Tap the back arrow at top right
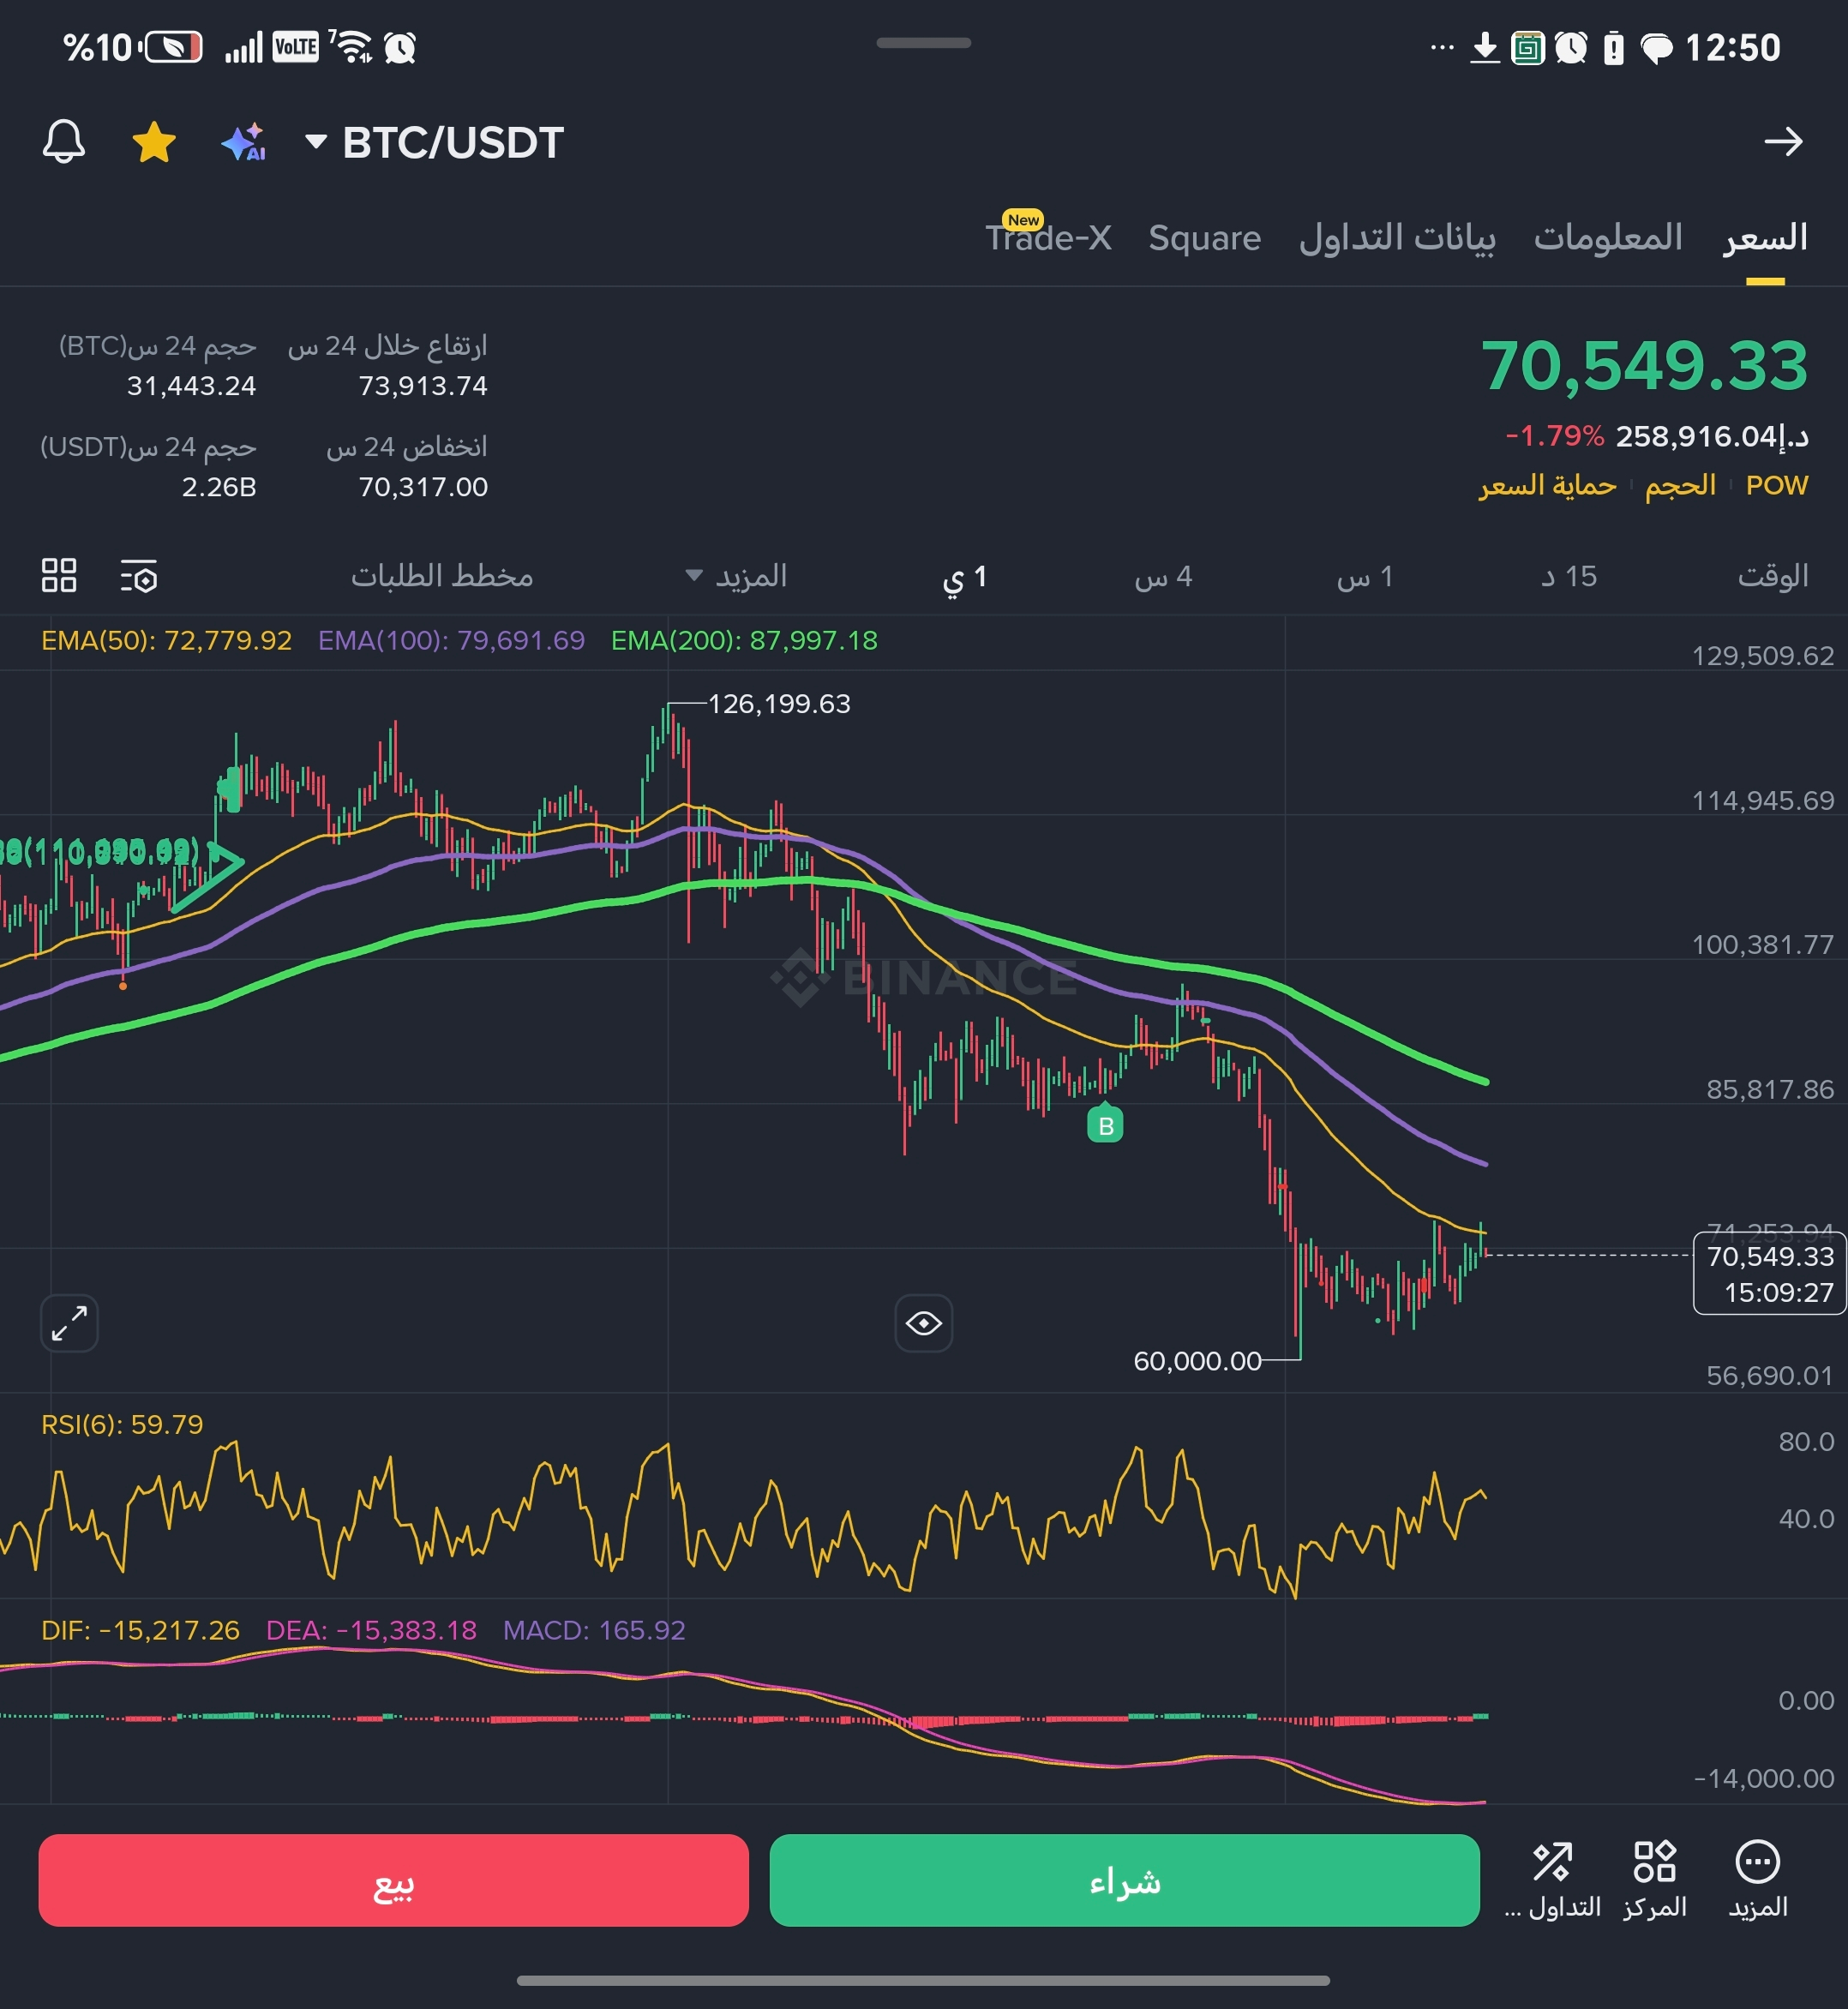The width and height of the screenshot is (1848, 2009). point(1783,142)
